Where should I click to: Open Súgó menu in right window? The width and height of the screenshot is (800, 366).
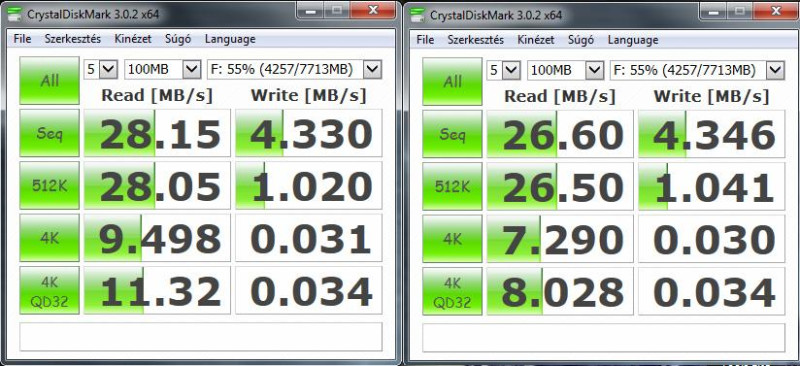(581, 40)
